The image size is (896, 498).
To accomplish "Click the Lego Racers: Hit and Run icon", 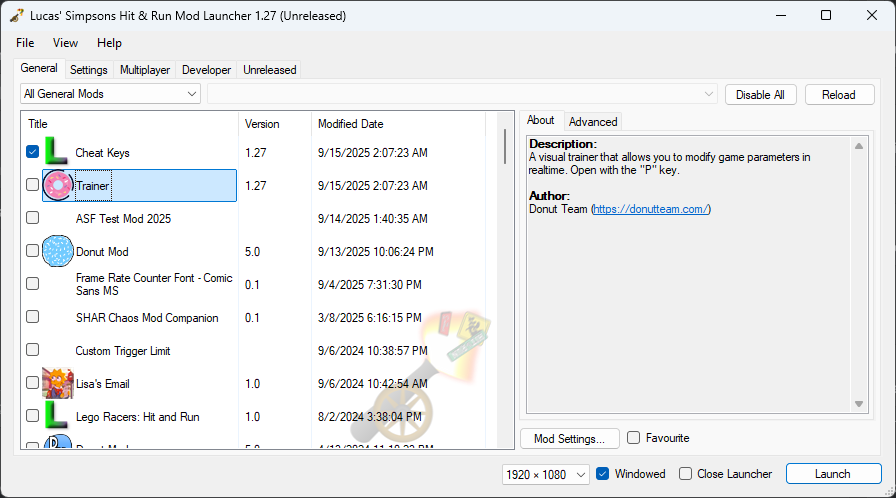I will [x=58, y=416].
